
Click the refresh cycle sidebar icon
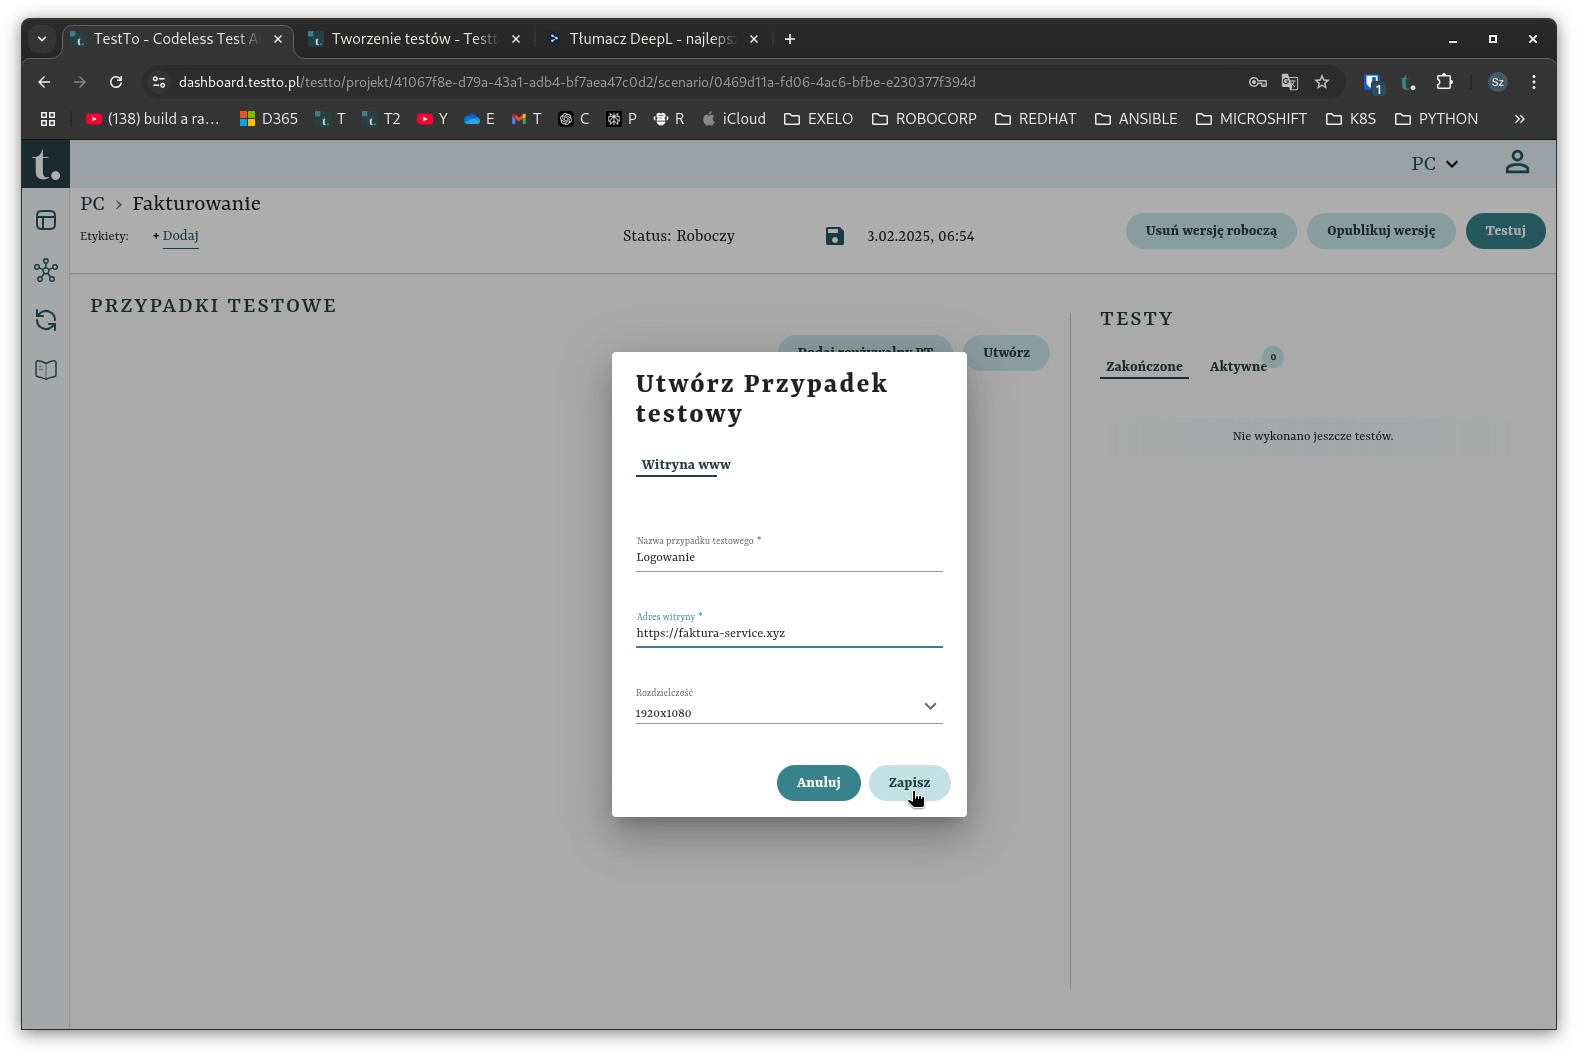[46, 320]
